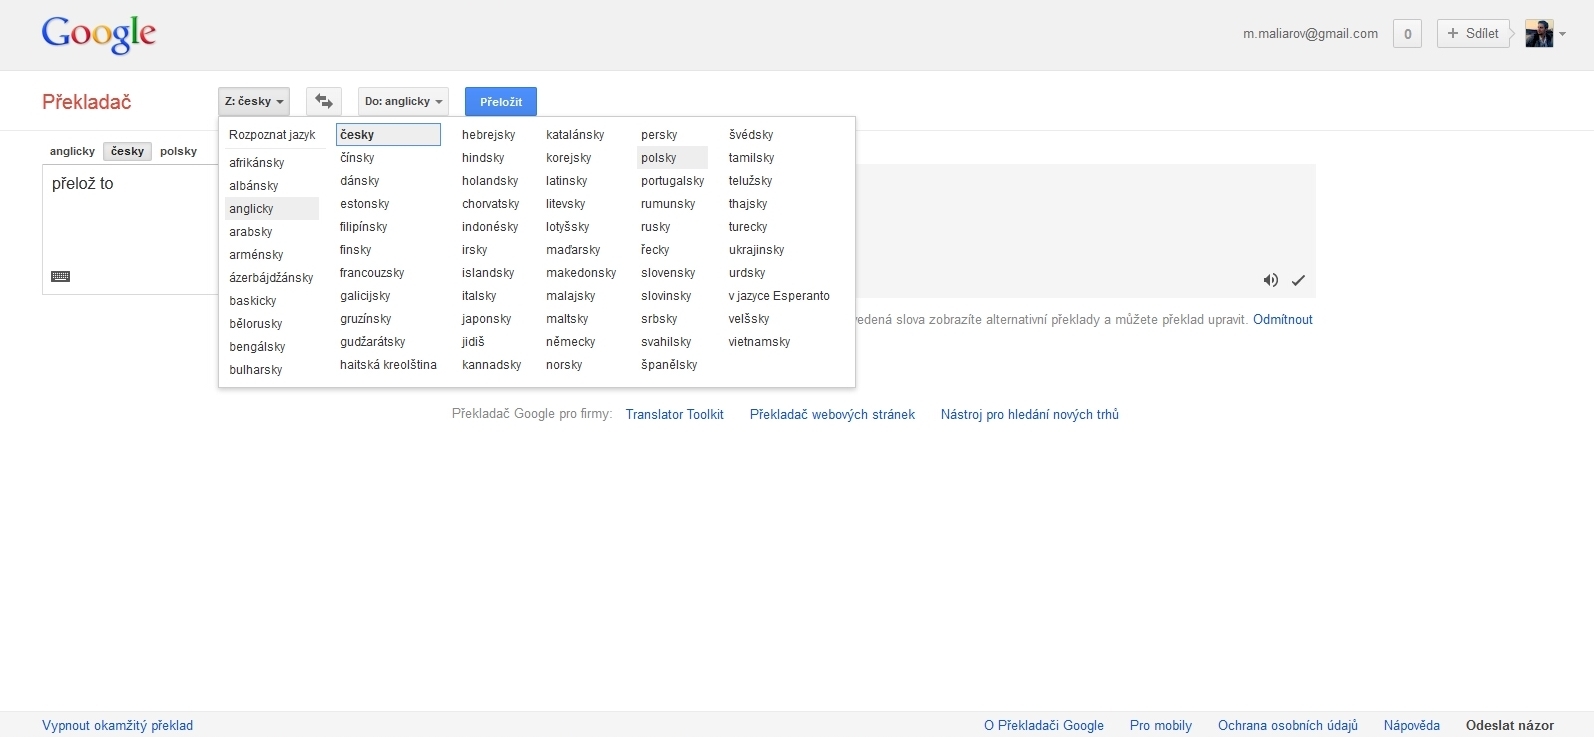
Task: Choose persky from language list
Action: (x=659, y=135)
